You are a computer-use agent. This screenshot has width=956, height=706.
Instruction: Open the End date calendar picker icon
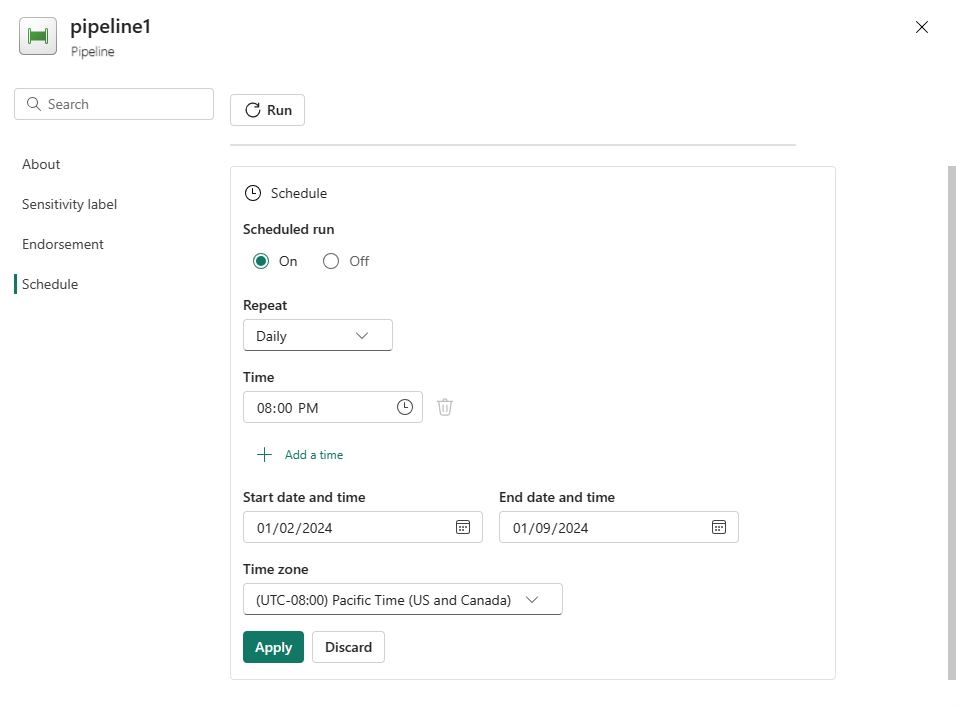click(719, 527)
